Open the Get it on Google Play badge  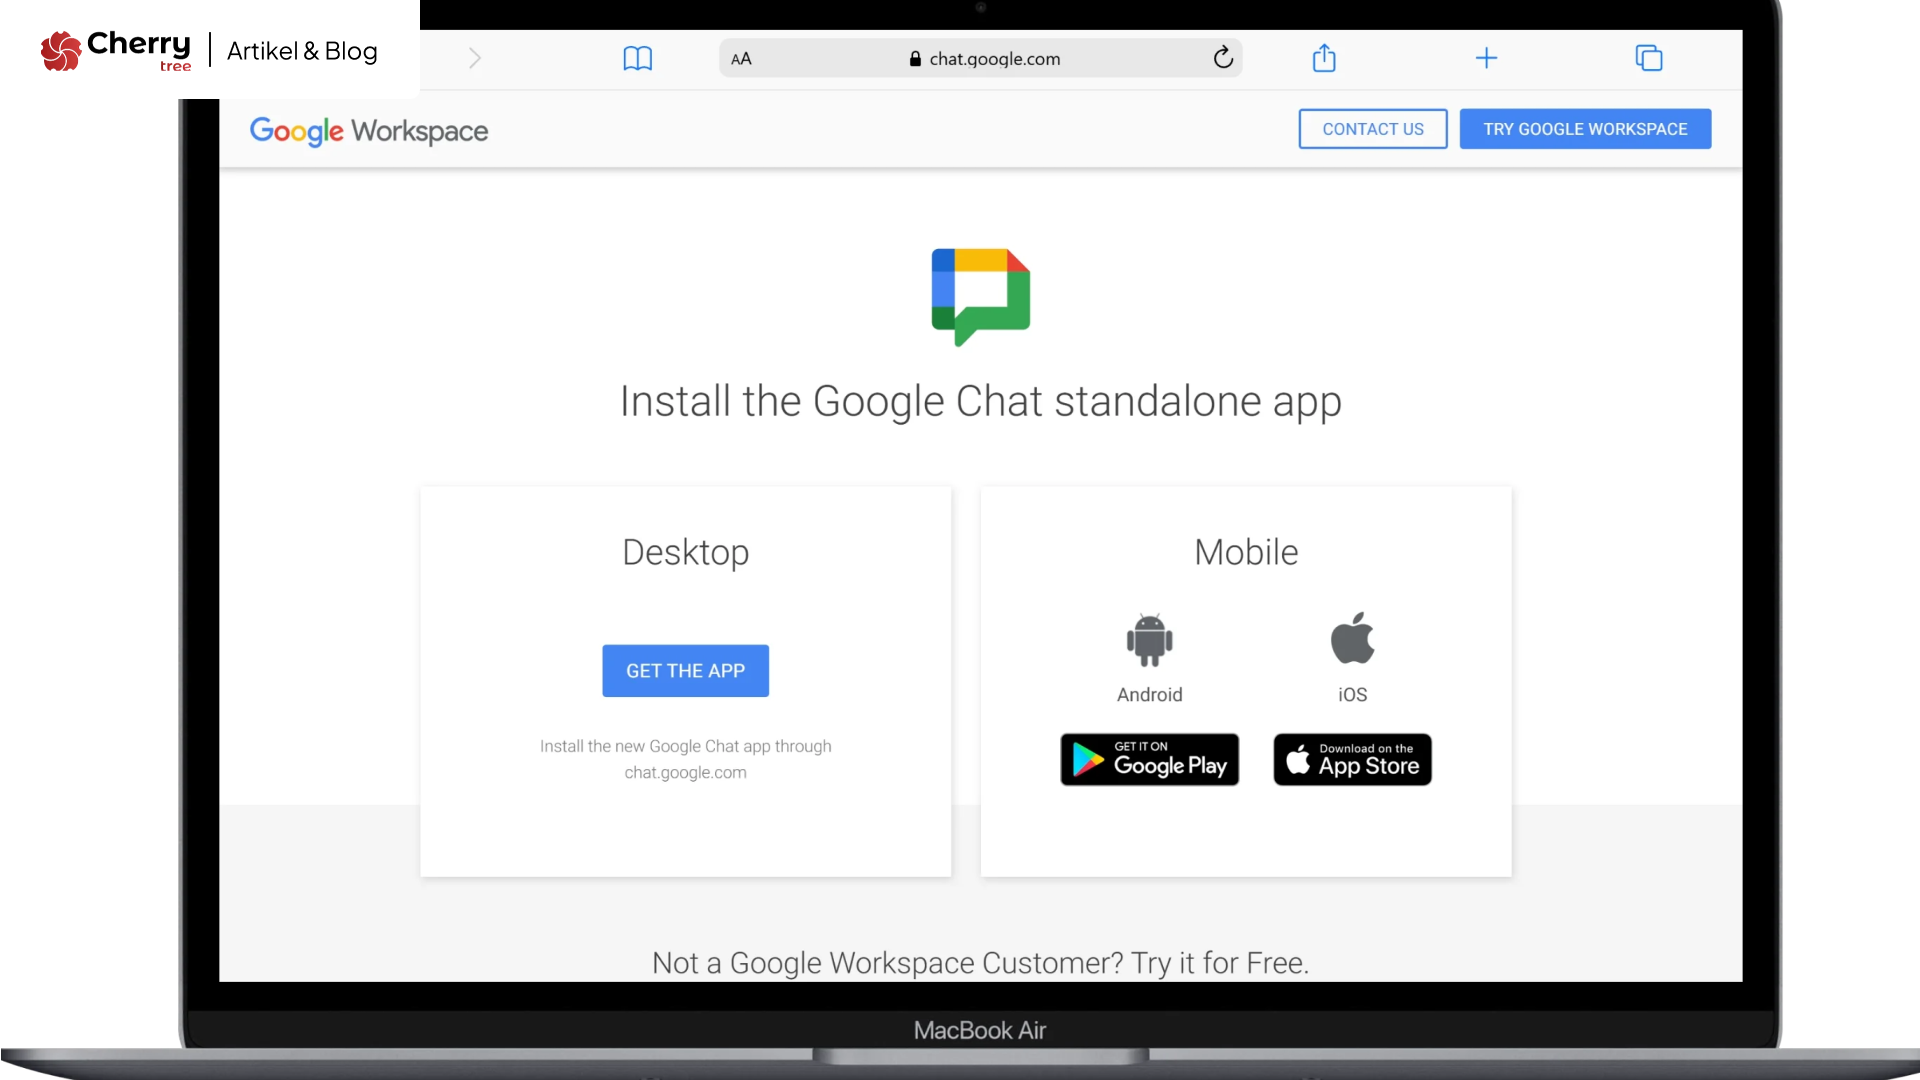click(1150, 760)
